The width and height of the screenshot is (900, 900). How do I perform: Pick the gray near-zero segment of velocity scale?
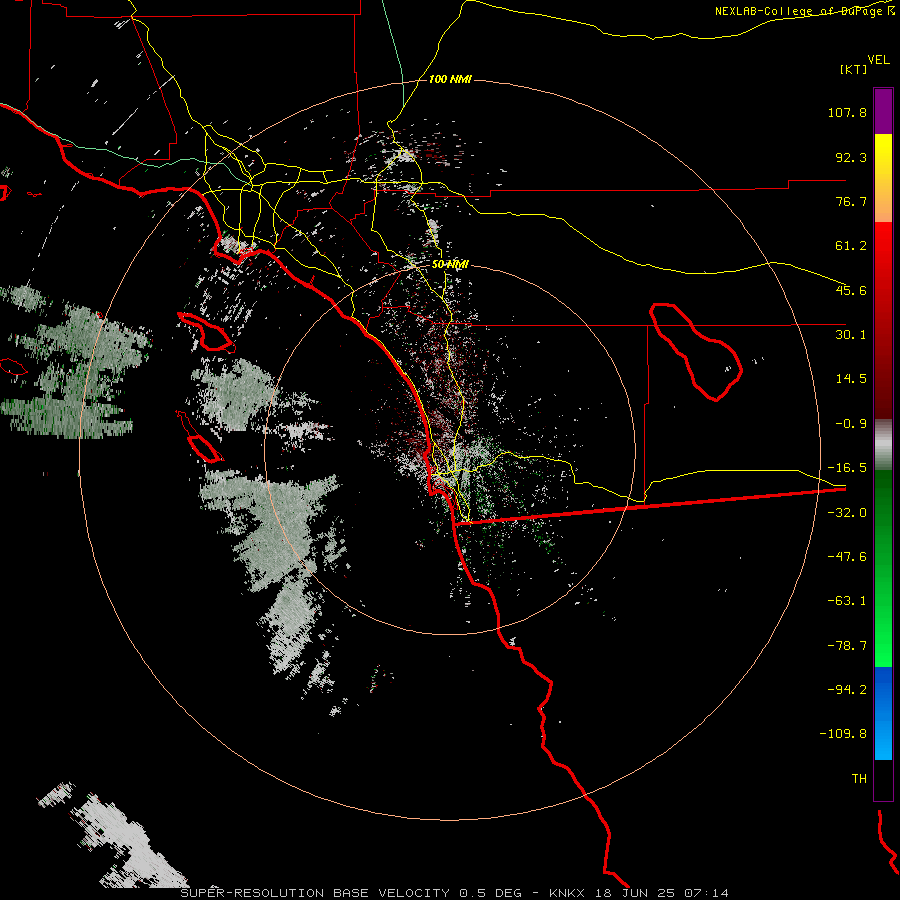point(883,445)
